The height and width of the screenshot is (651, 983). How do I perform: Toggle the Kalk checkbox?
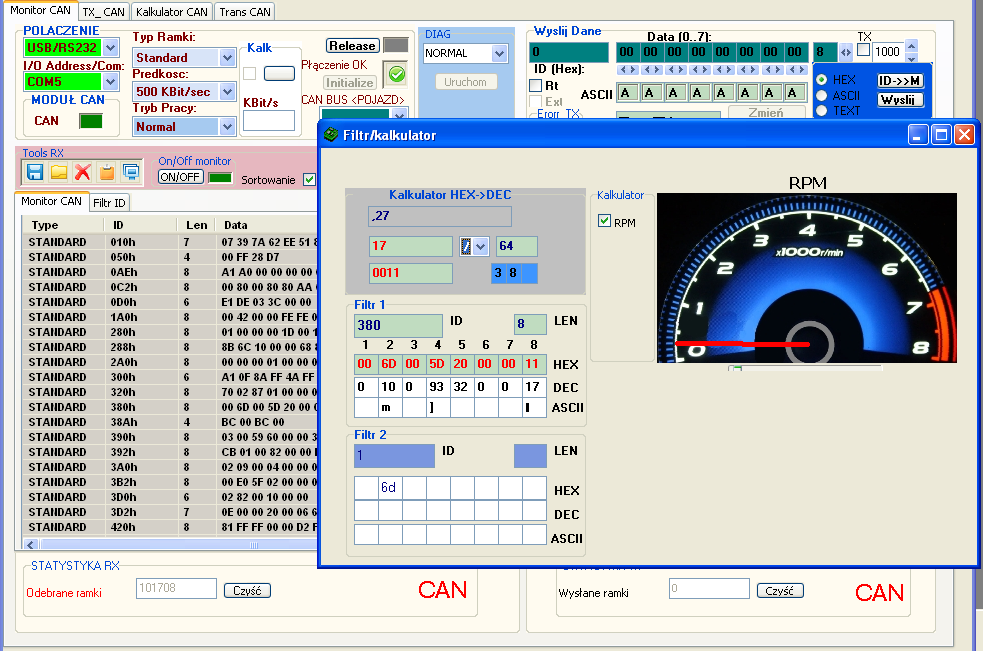(x=250, y=73)
